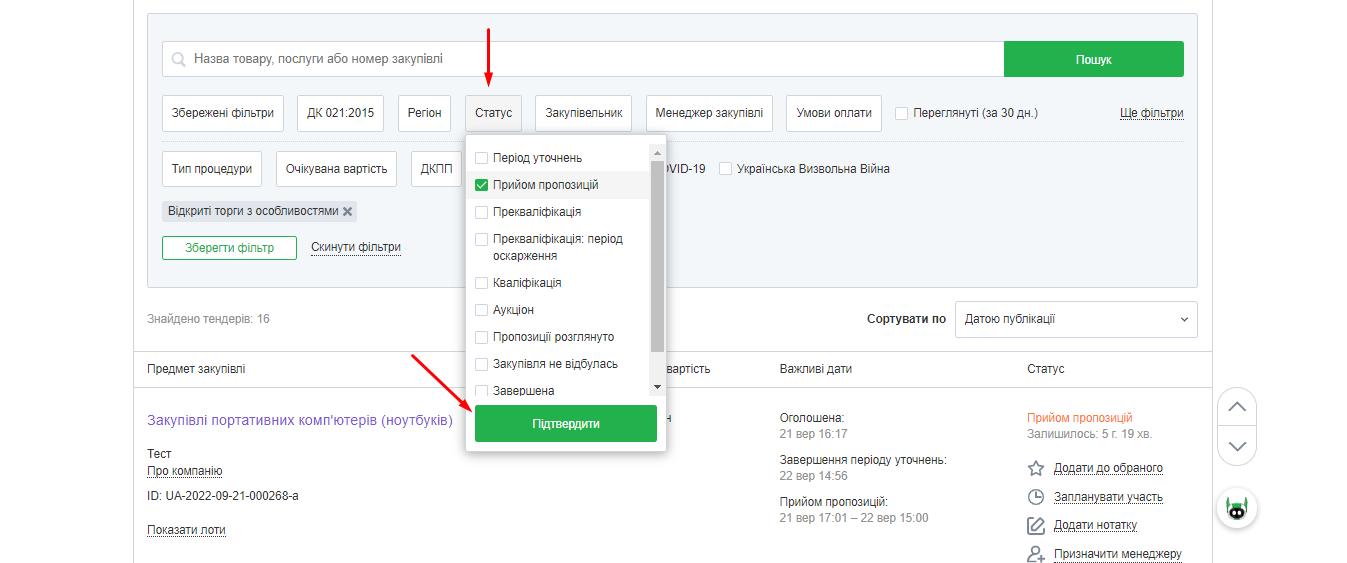Enable the Переглянуті (за 30 дн.) checkbox

[902, 113]
